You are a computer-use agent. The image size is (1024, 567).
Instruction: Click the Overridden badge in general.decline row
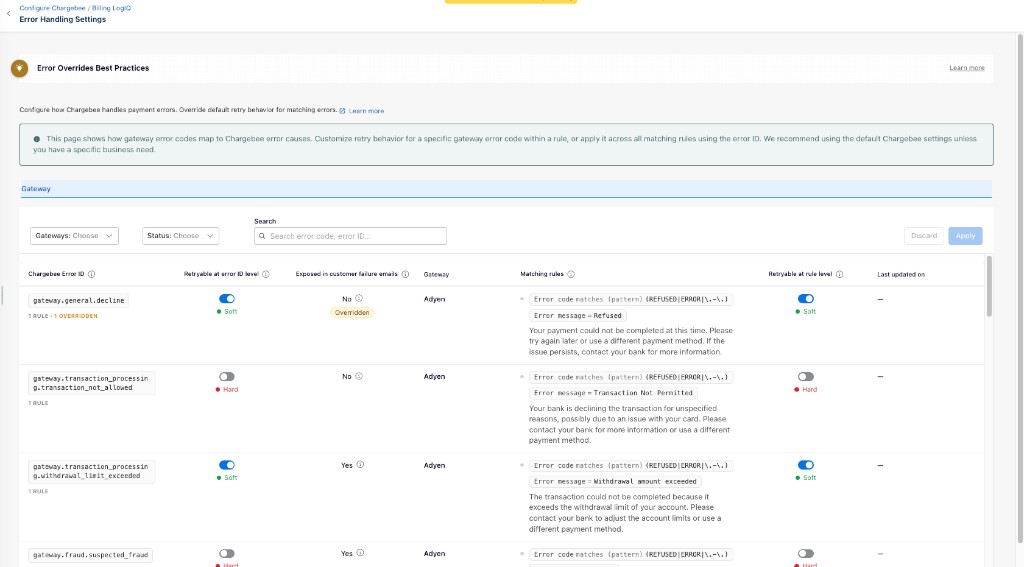352,313
